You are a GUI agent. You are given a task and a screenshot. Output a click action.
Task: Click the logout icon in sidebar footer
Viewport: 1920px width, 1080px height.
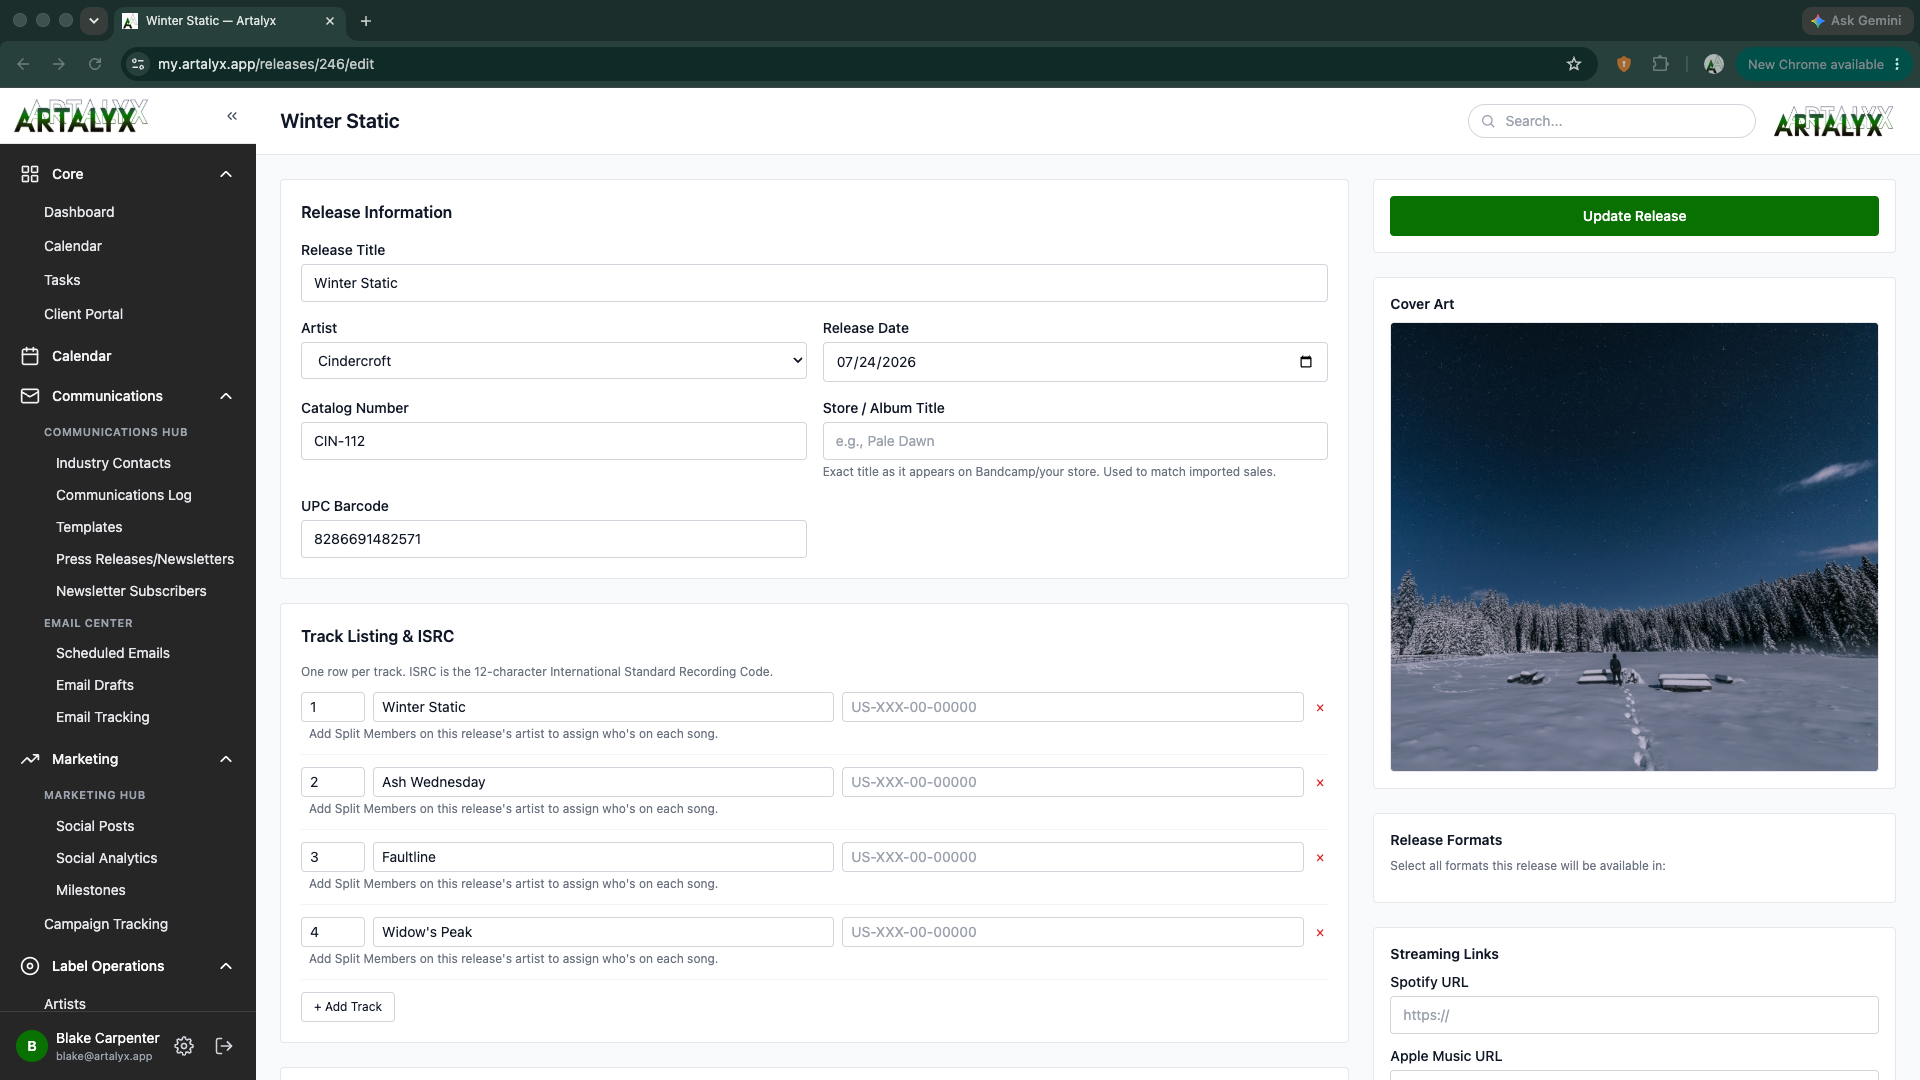pyautogui.click(x=224, y=1046)
